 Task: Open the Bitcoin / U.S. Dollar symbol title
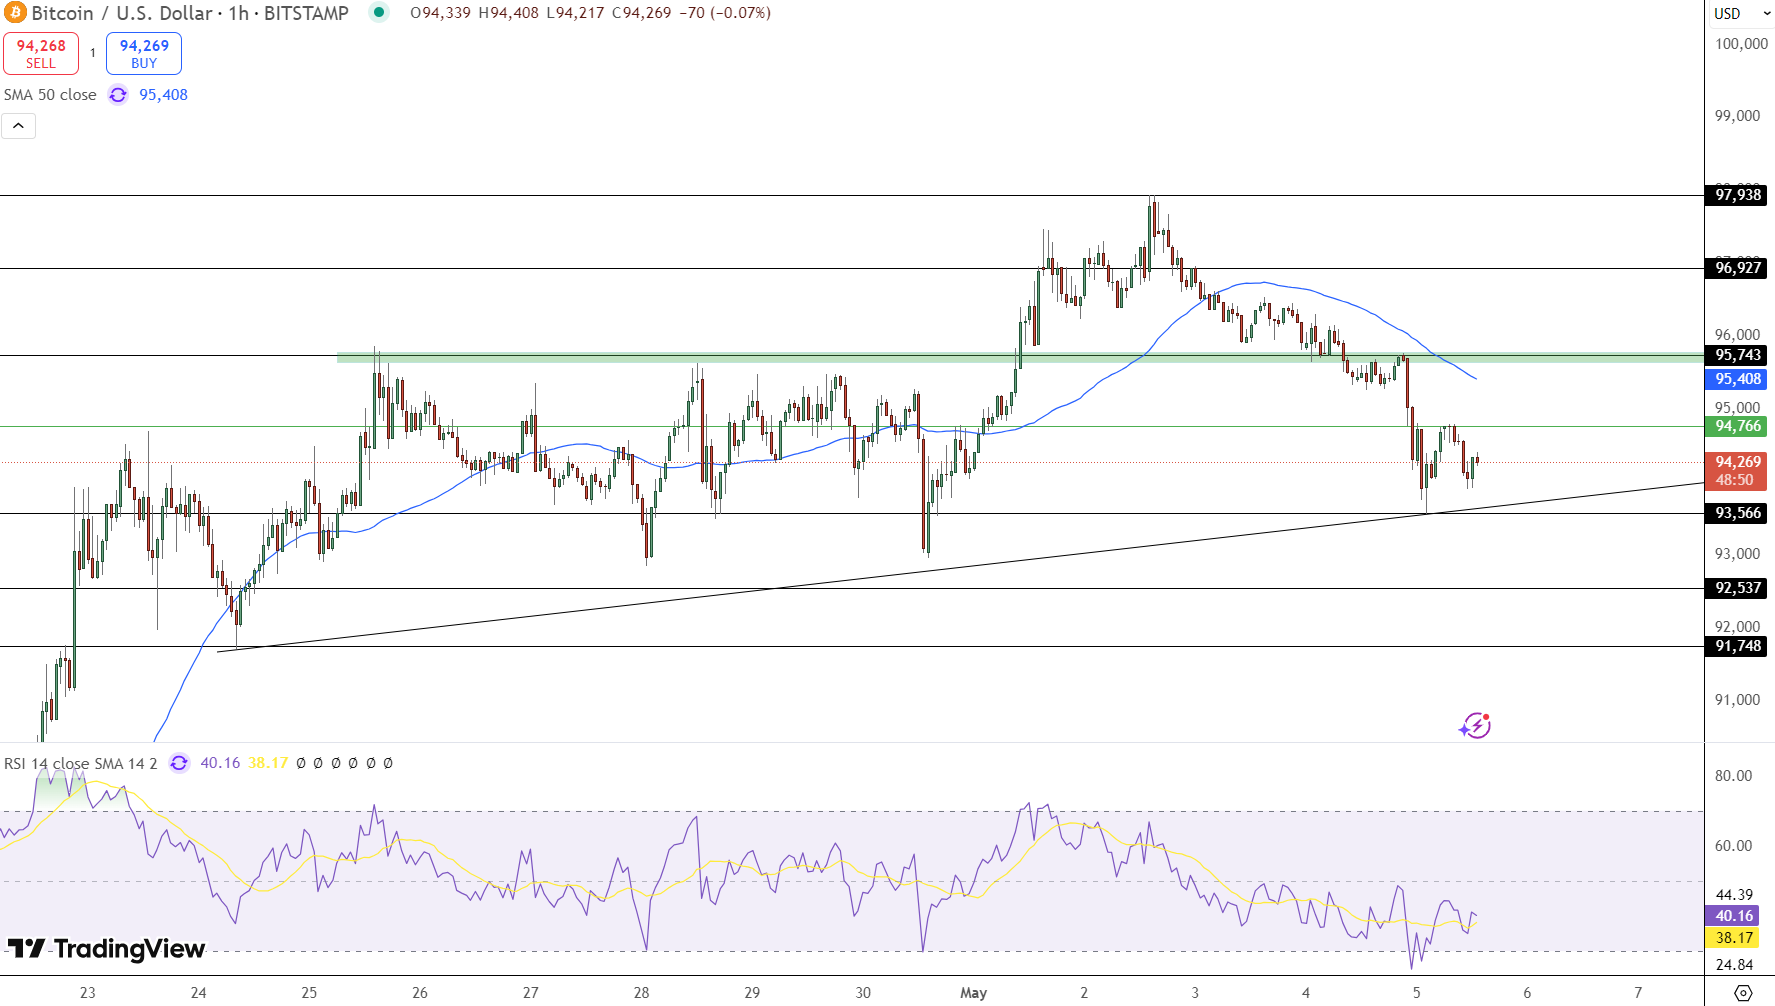point(122,13)
